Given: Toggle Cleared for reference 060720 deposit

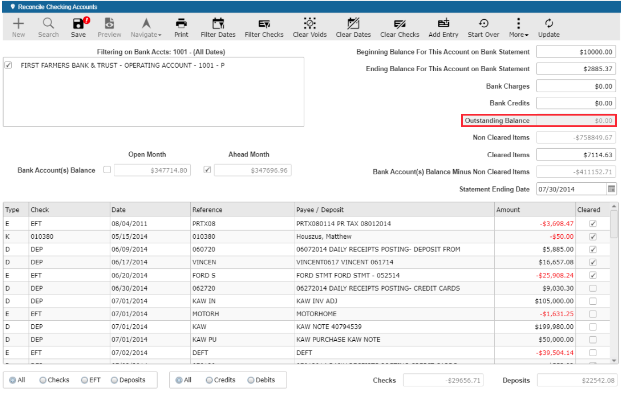Looking at the screenshot, I should 593,249.
